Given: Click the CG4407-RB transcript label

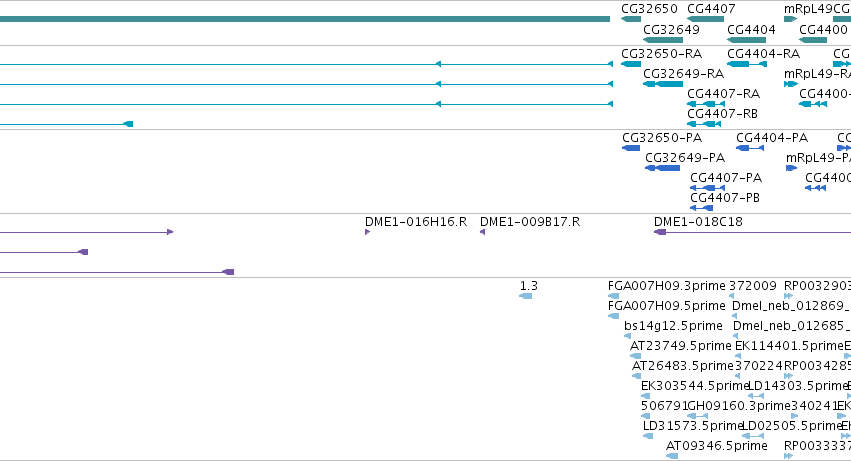Looking at the screenshot, I should click(722, 114).
